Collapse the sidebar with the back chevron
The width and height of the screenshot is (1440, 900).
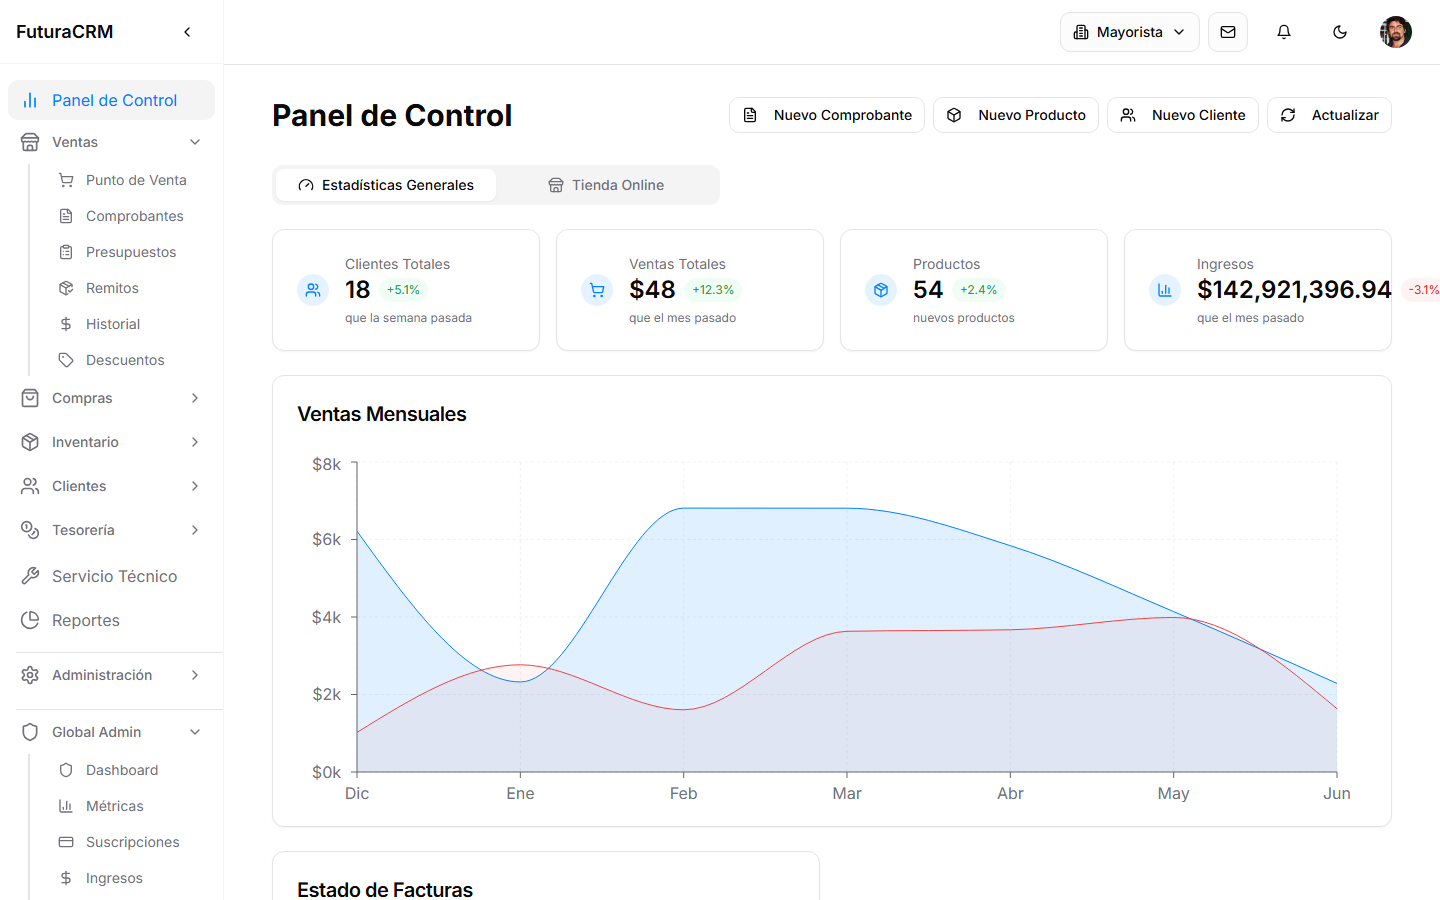187,32
